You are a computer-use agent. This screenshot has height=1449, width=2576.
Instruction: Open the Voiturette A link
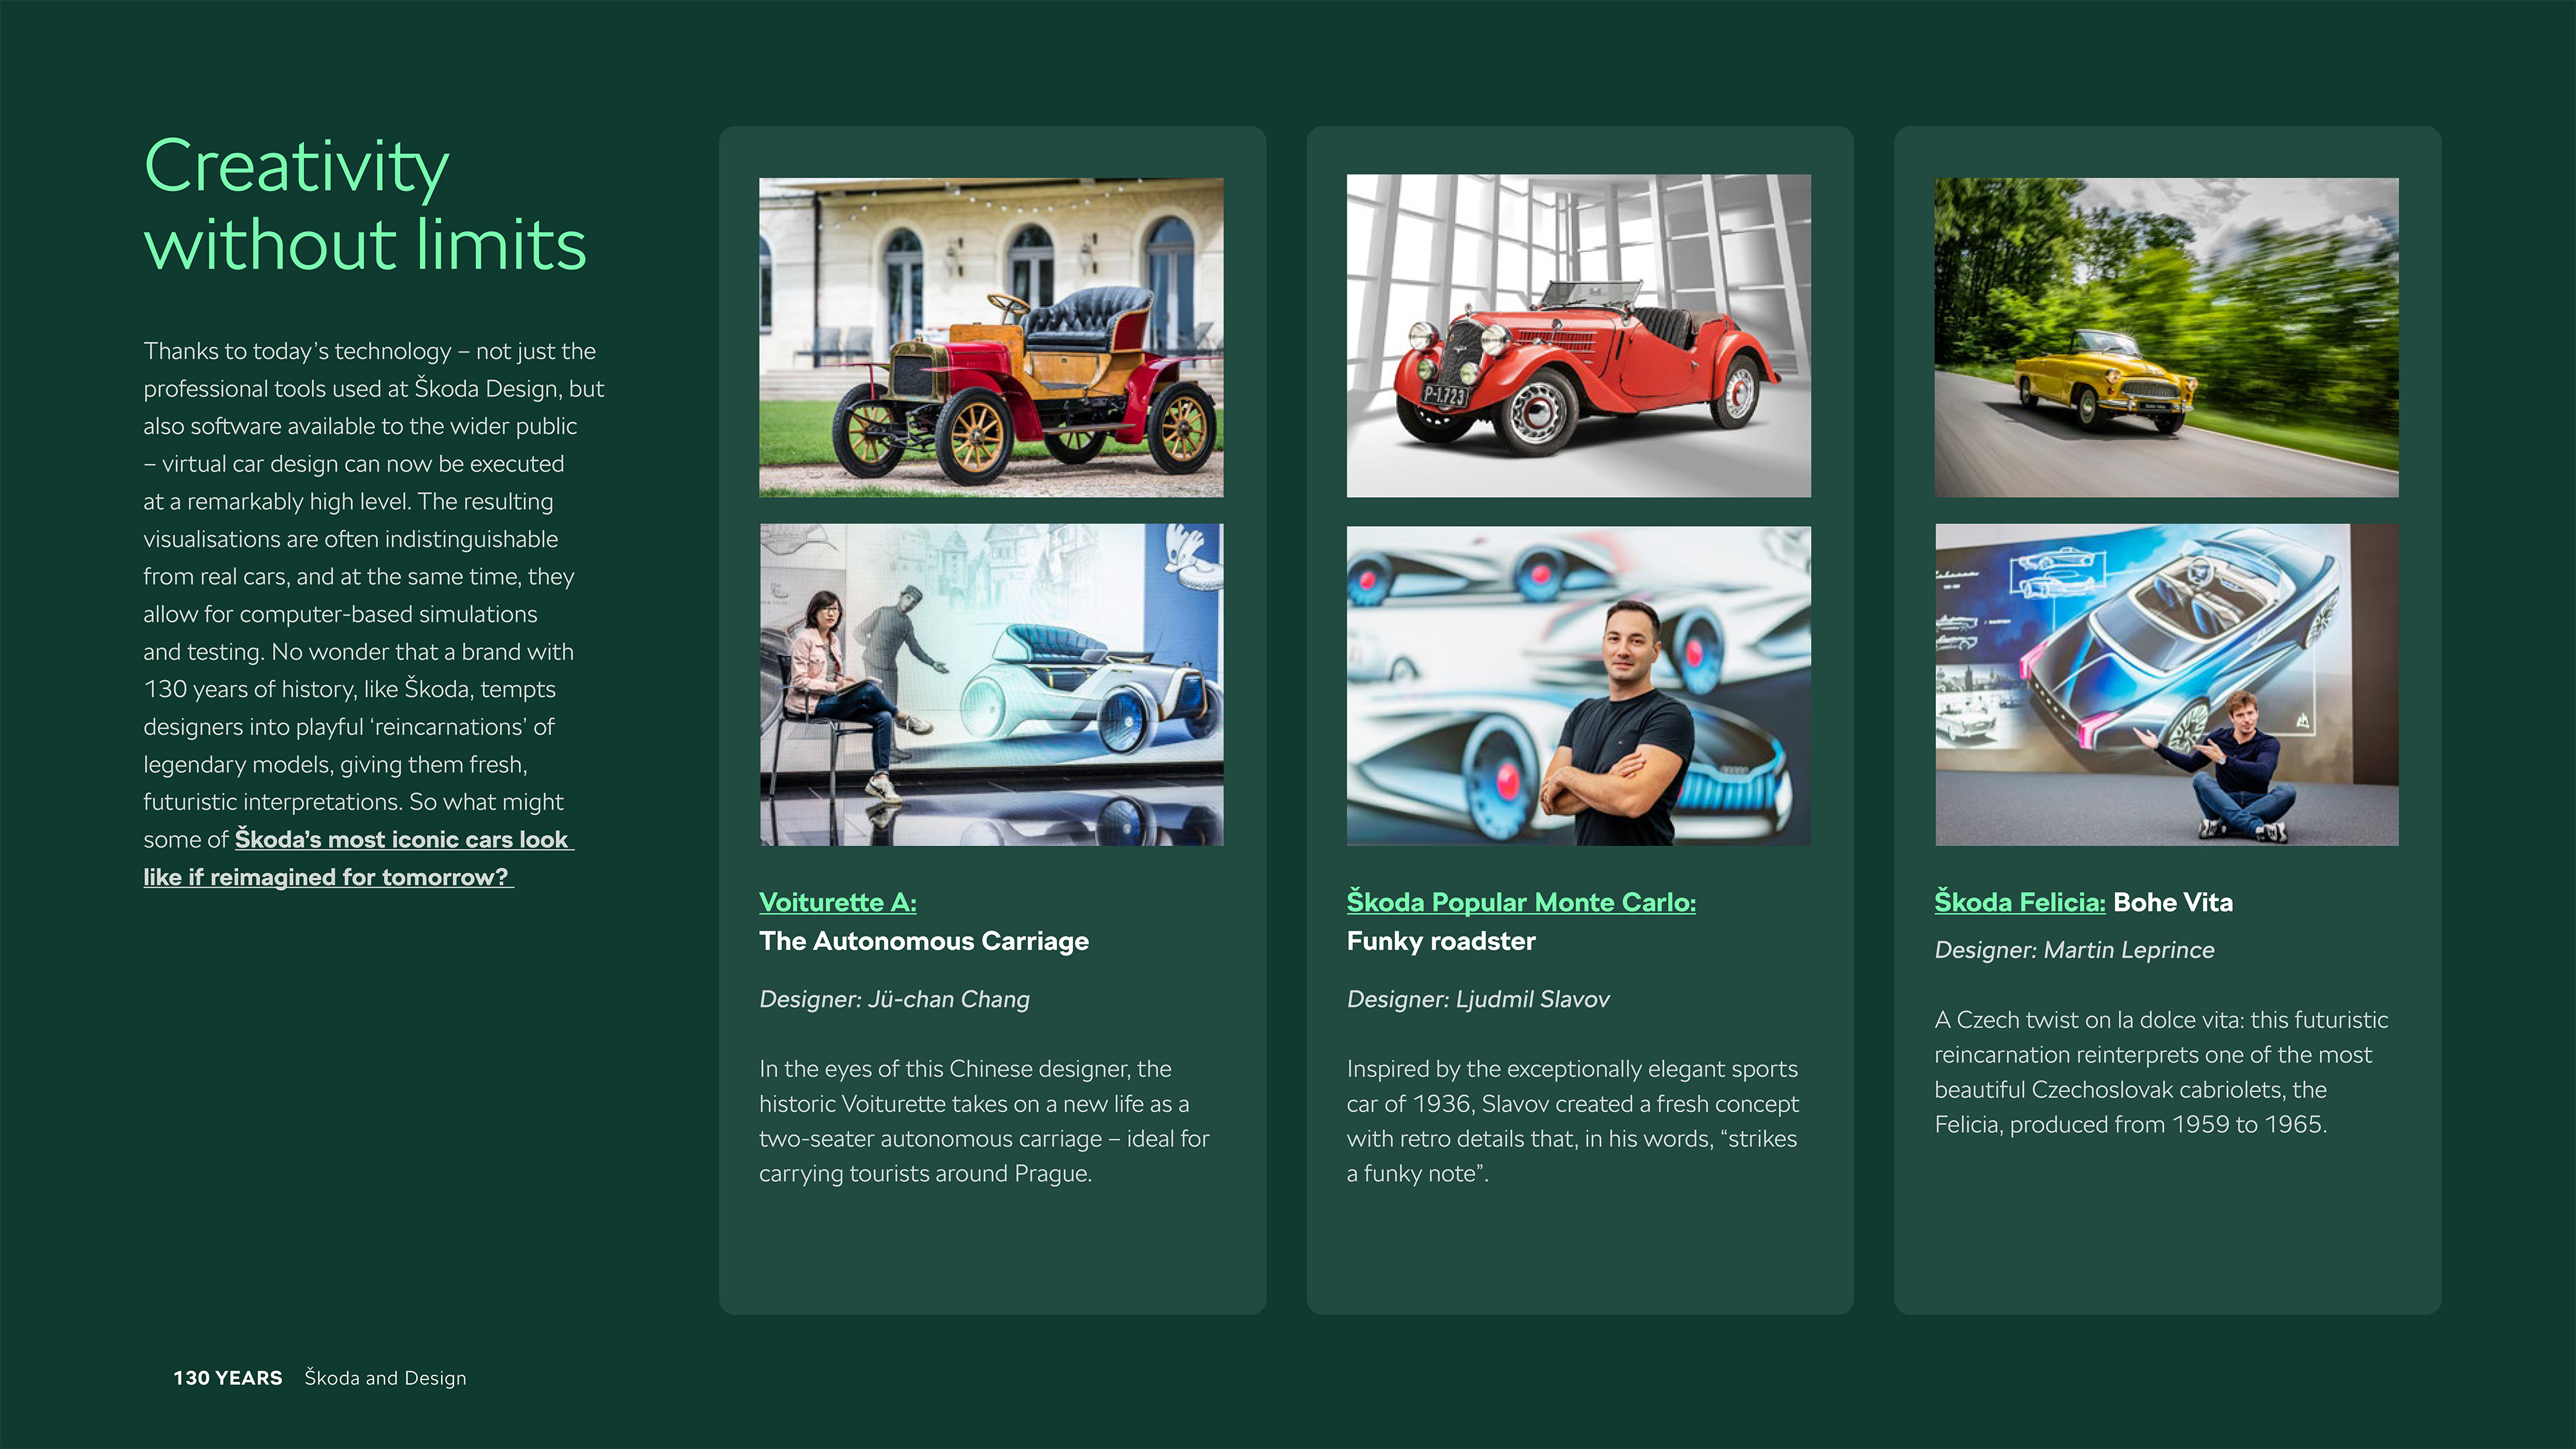tap(837, 902)
